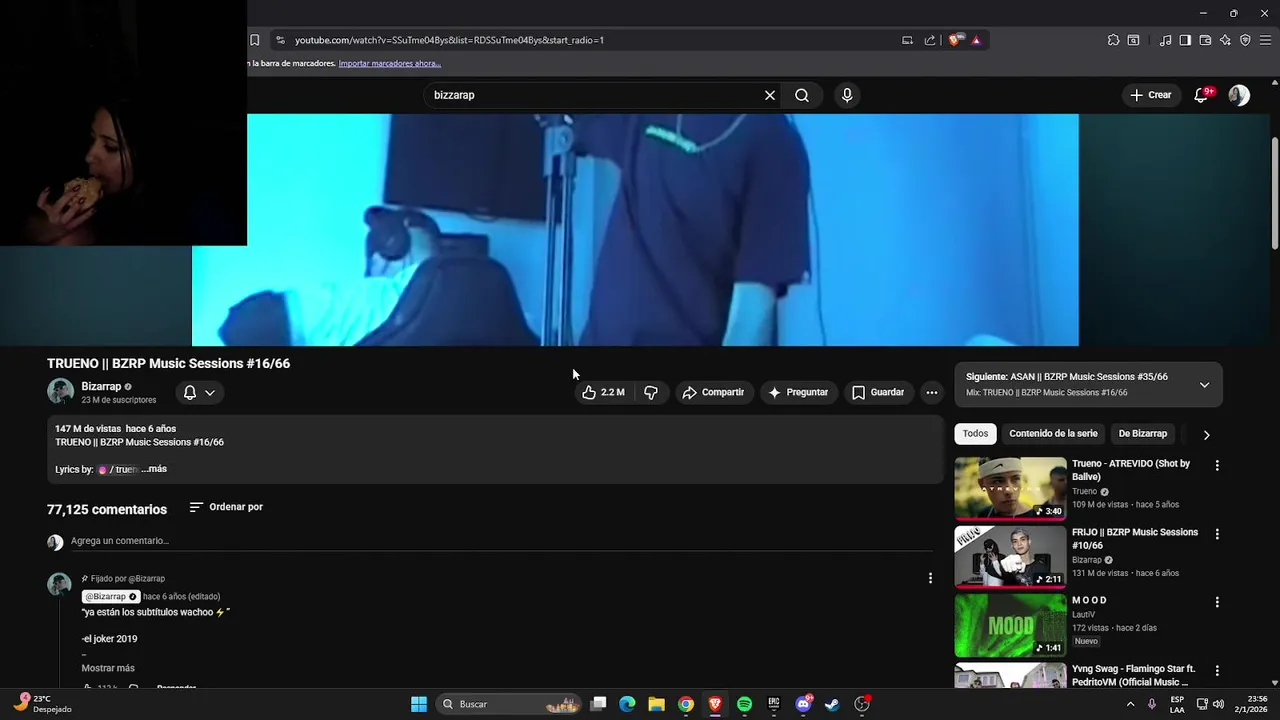
Task: Expand pinned comment with Mostrar más
Action: (x=108, y=668)
